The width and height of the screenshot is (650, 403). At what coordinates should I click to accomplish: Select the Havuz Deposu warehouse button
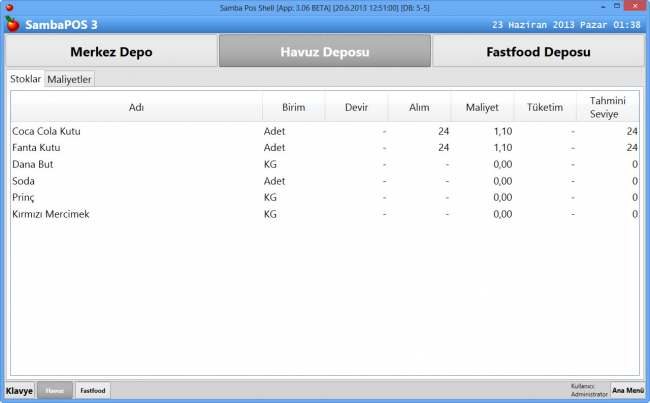[324, 52]
